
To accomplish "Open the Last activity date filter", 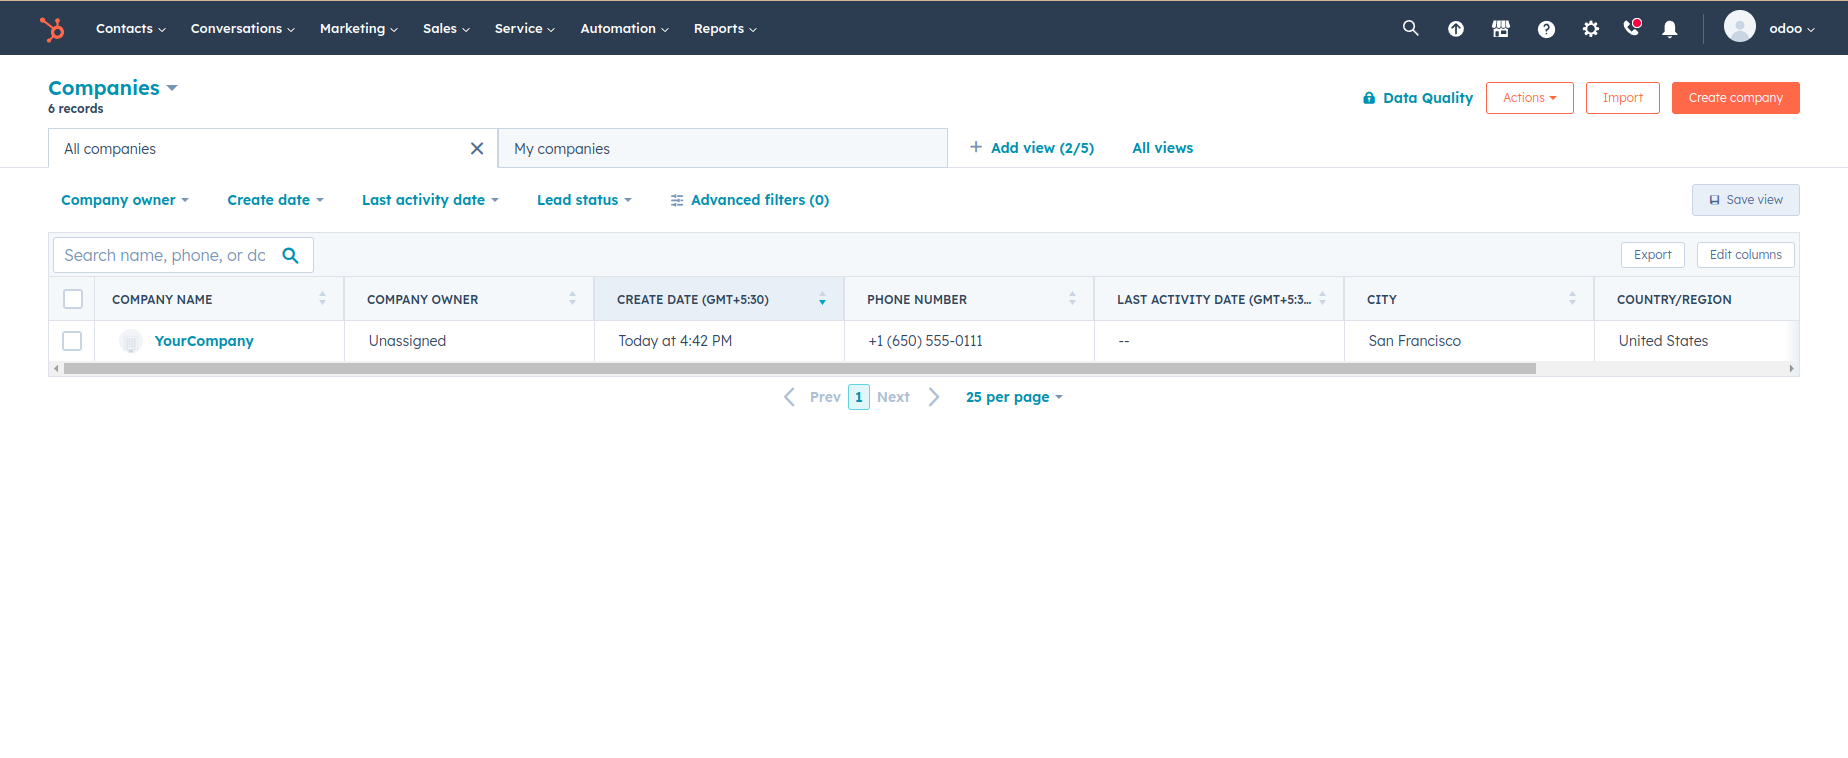I will point(431,200).
